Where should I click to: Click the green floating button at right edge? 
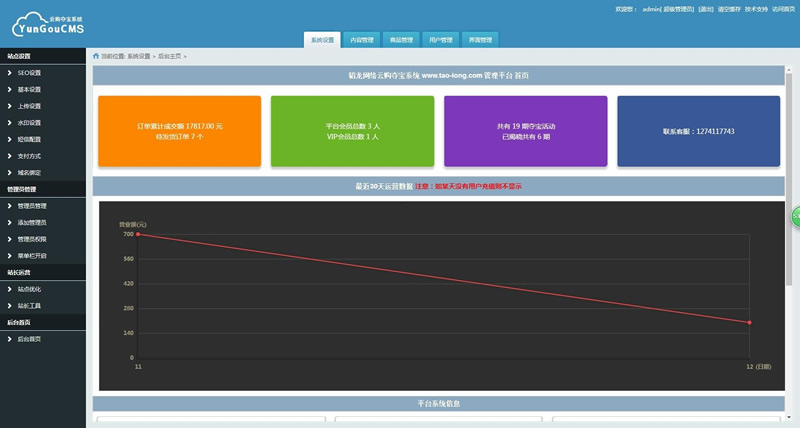[x=795, y=217]
